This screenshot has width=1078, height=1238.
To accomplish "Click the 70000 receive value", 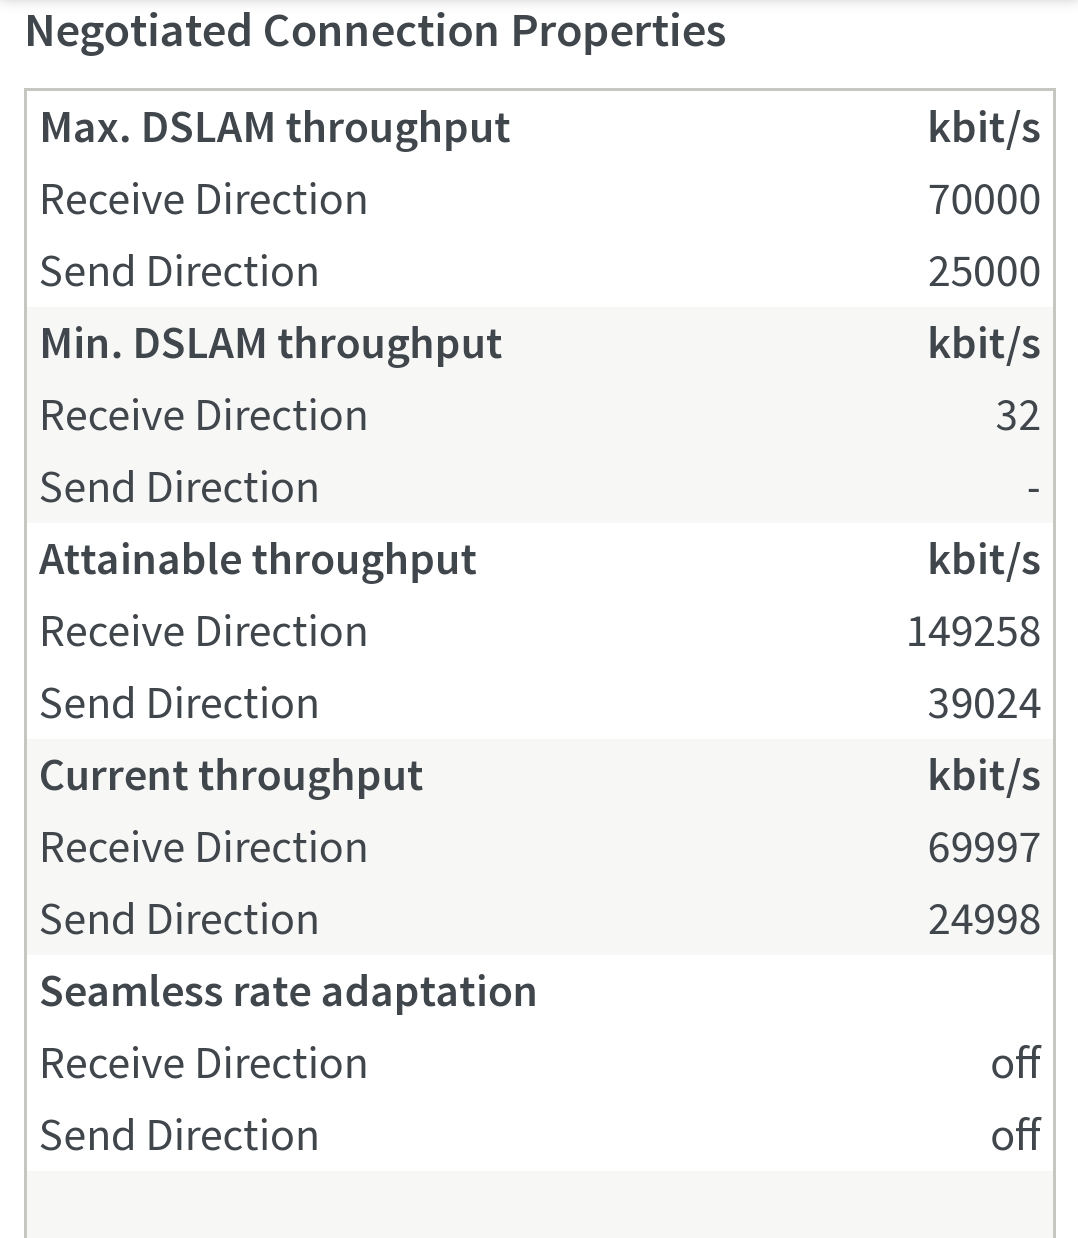I will (983, 200).
